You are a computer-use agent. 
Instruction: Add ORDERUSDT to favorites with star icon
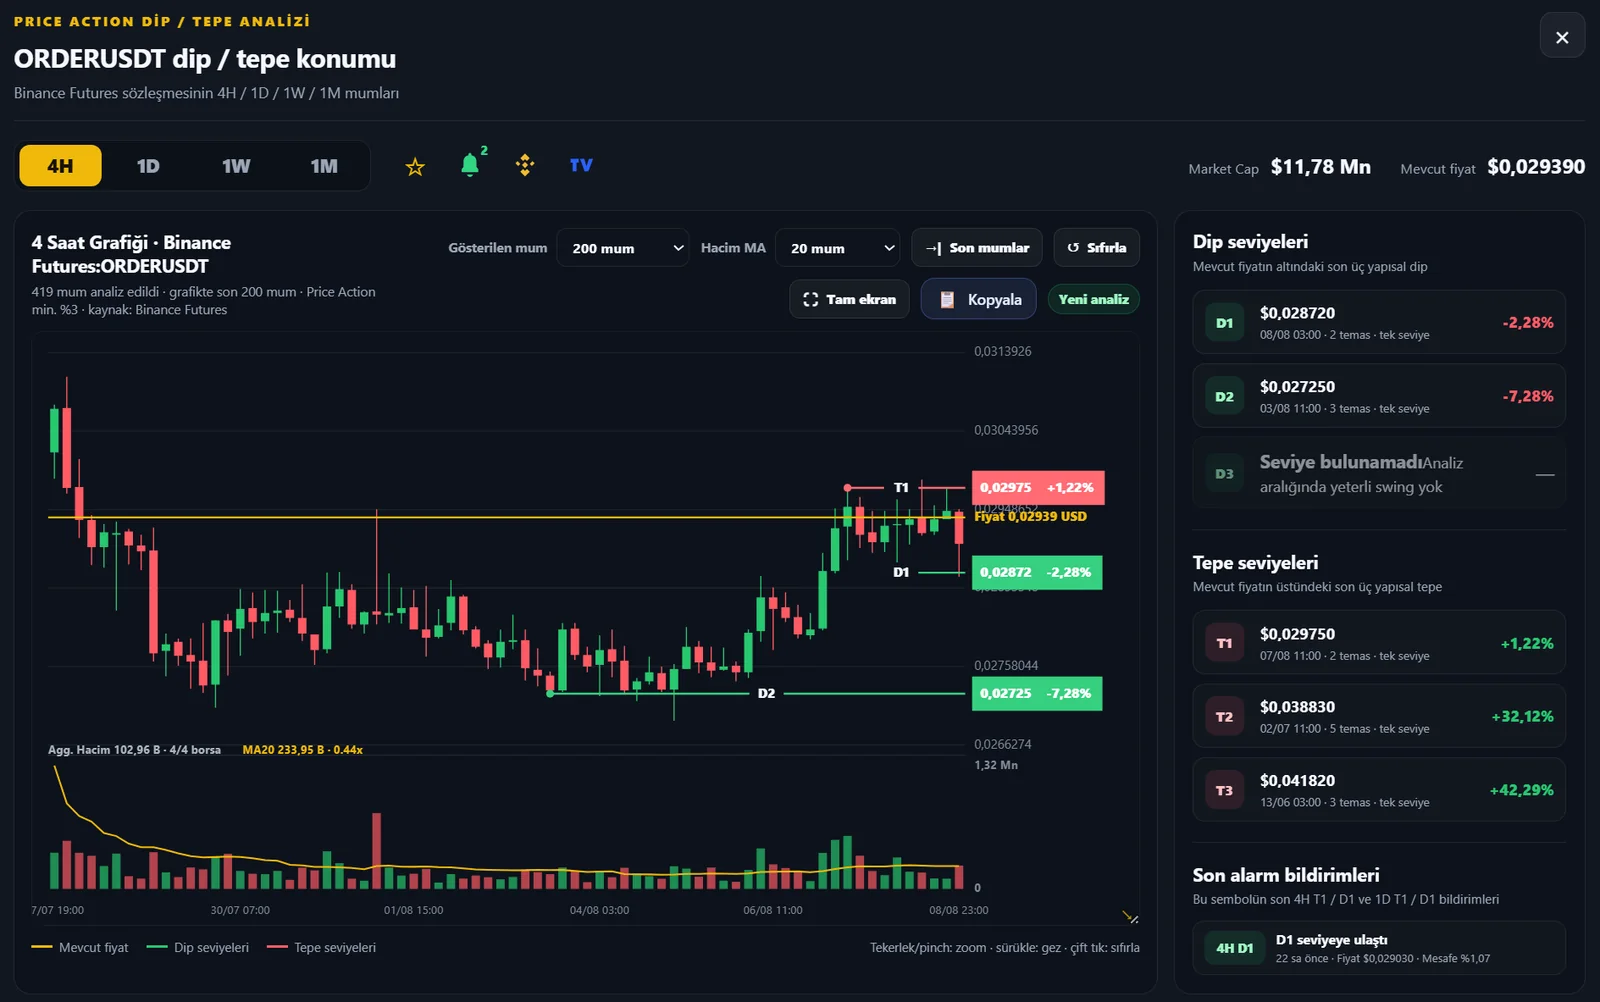point(415,167)
